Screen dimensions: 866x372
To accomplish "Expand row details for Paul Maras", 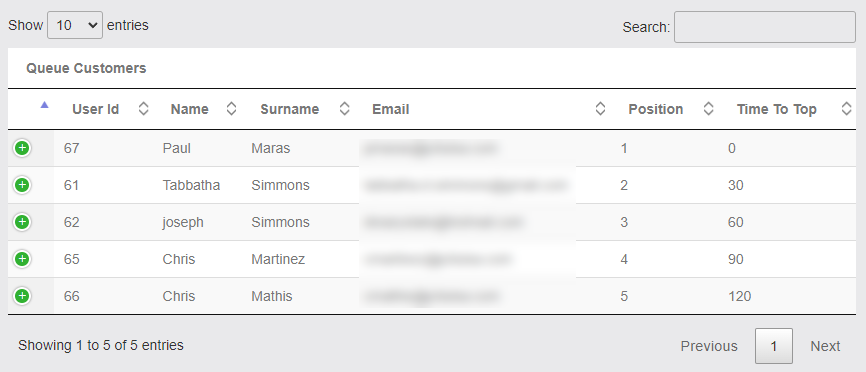I will click(22, 148).
